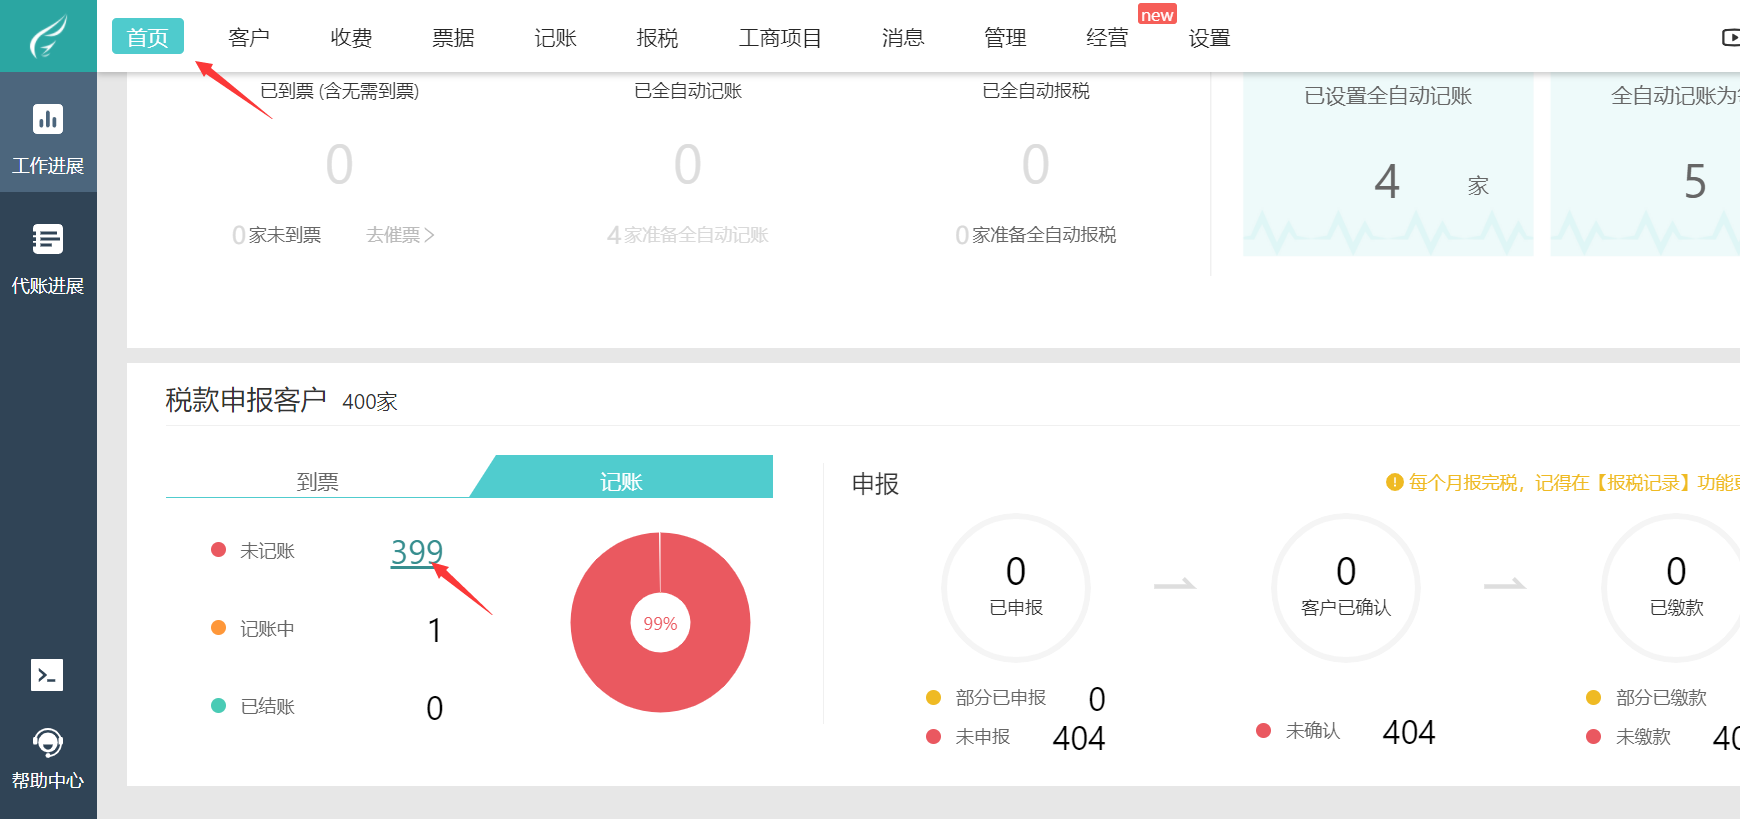Screen dimensions: 1740x819
Task: Click the orange info icon beside 申报 tip
Action: 1394,483
